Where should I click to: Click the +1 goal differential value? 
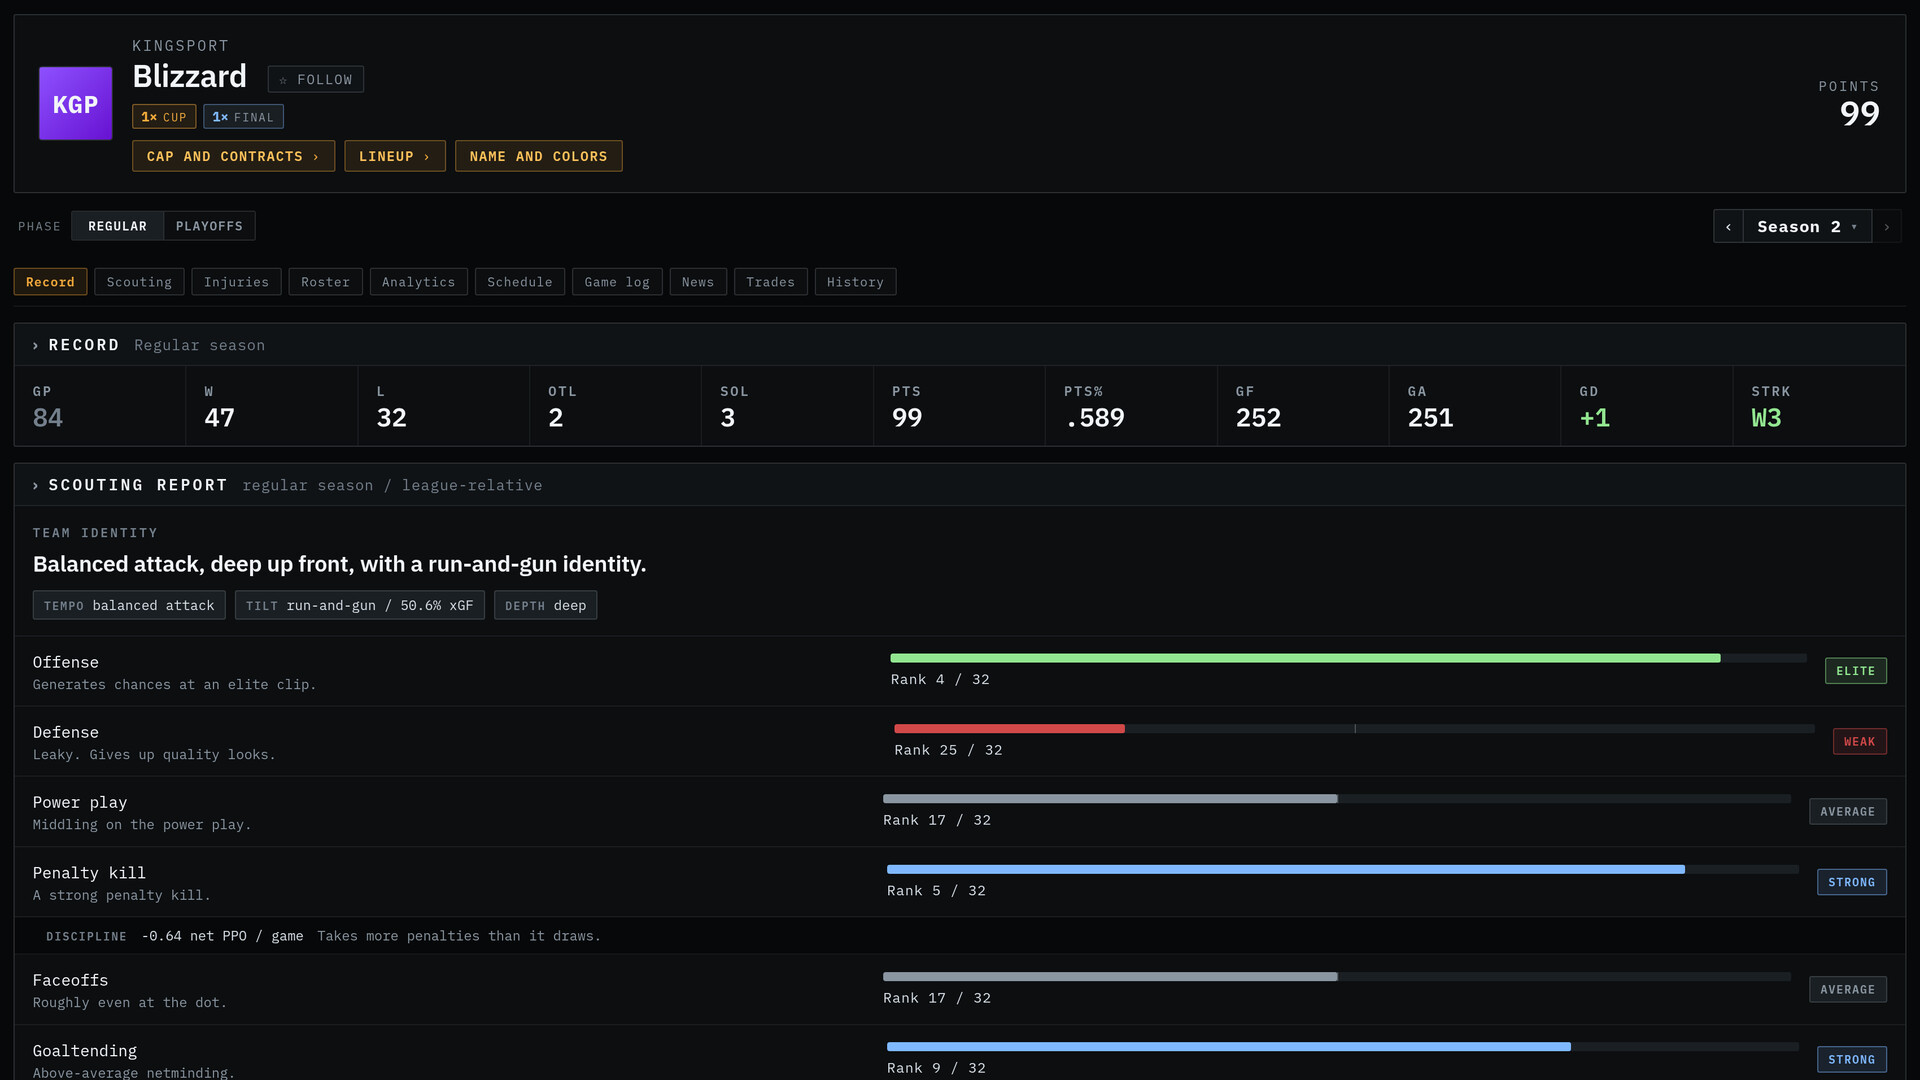pos(1594,418)
